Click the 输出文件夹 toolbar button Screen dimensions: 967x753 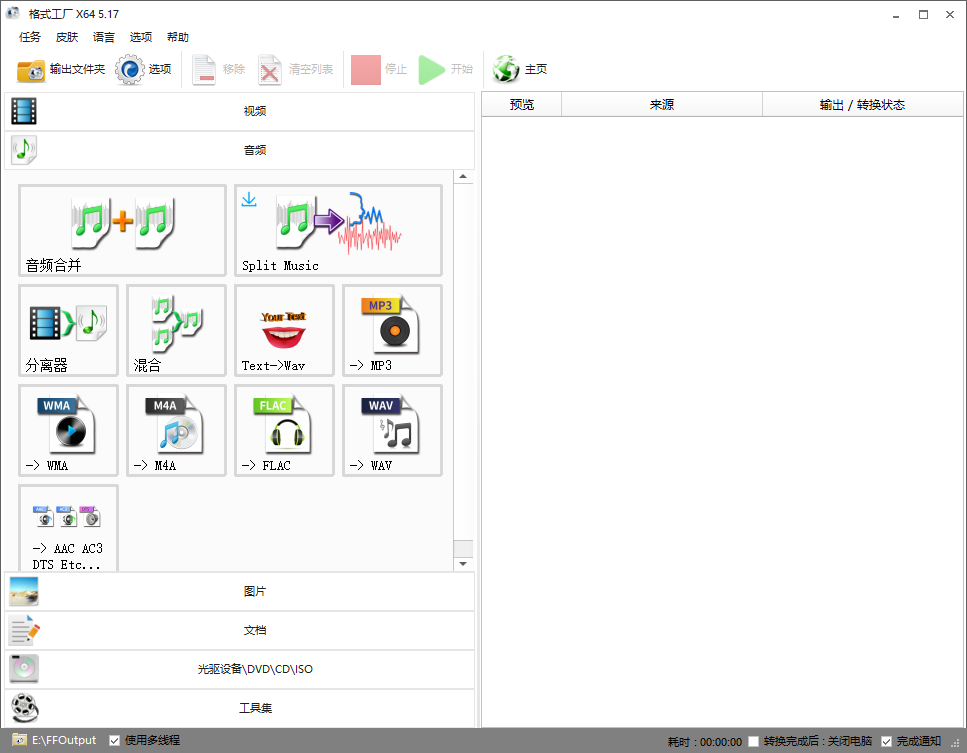click(x=61, y=69)
